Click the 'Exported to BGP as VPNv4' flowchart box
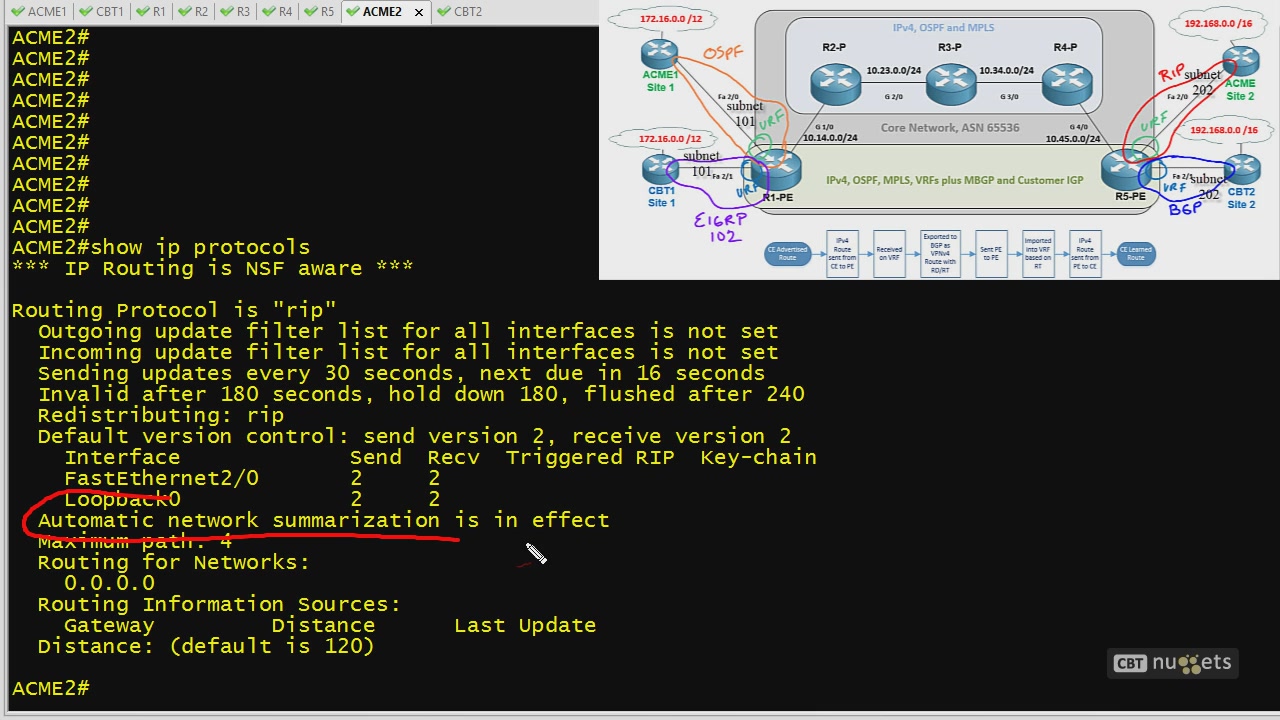1280x720 pixels. pos(940,254)
